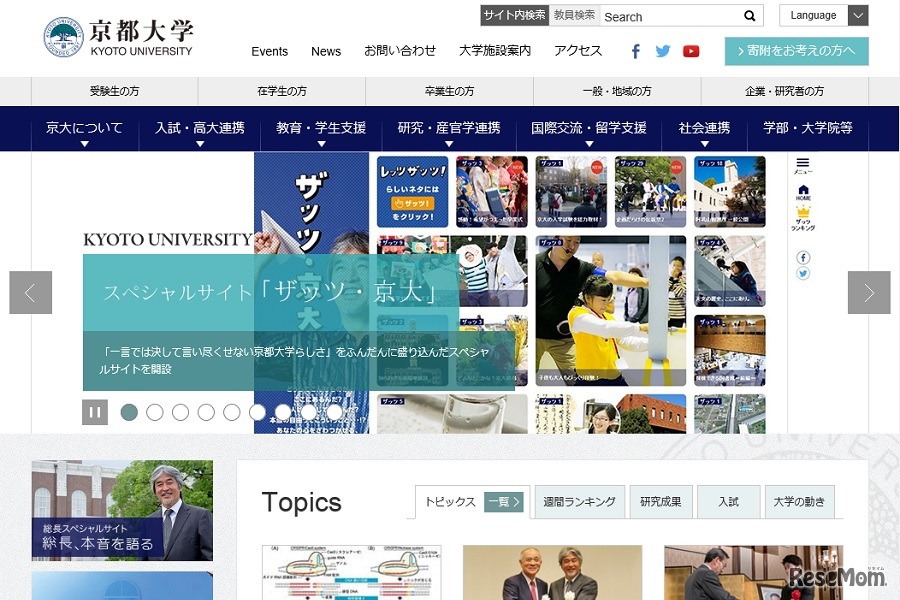Select the 研究成果 Topics tab
This screenshot has width=900, height=600.
661,502
